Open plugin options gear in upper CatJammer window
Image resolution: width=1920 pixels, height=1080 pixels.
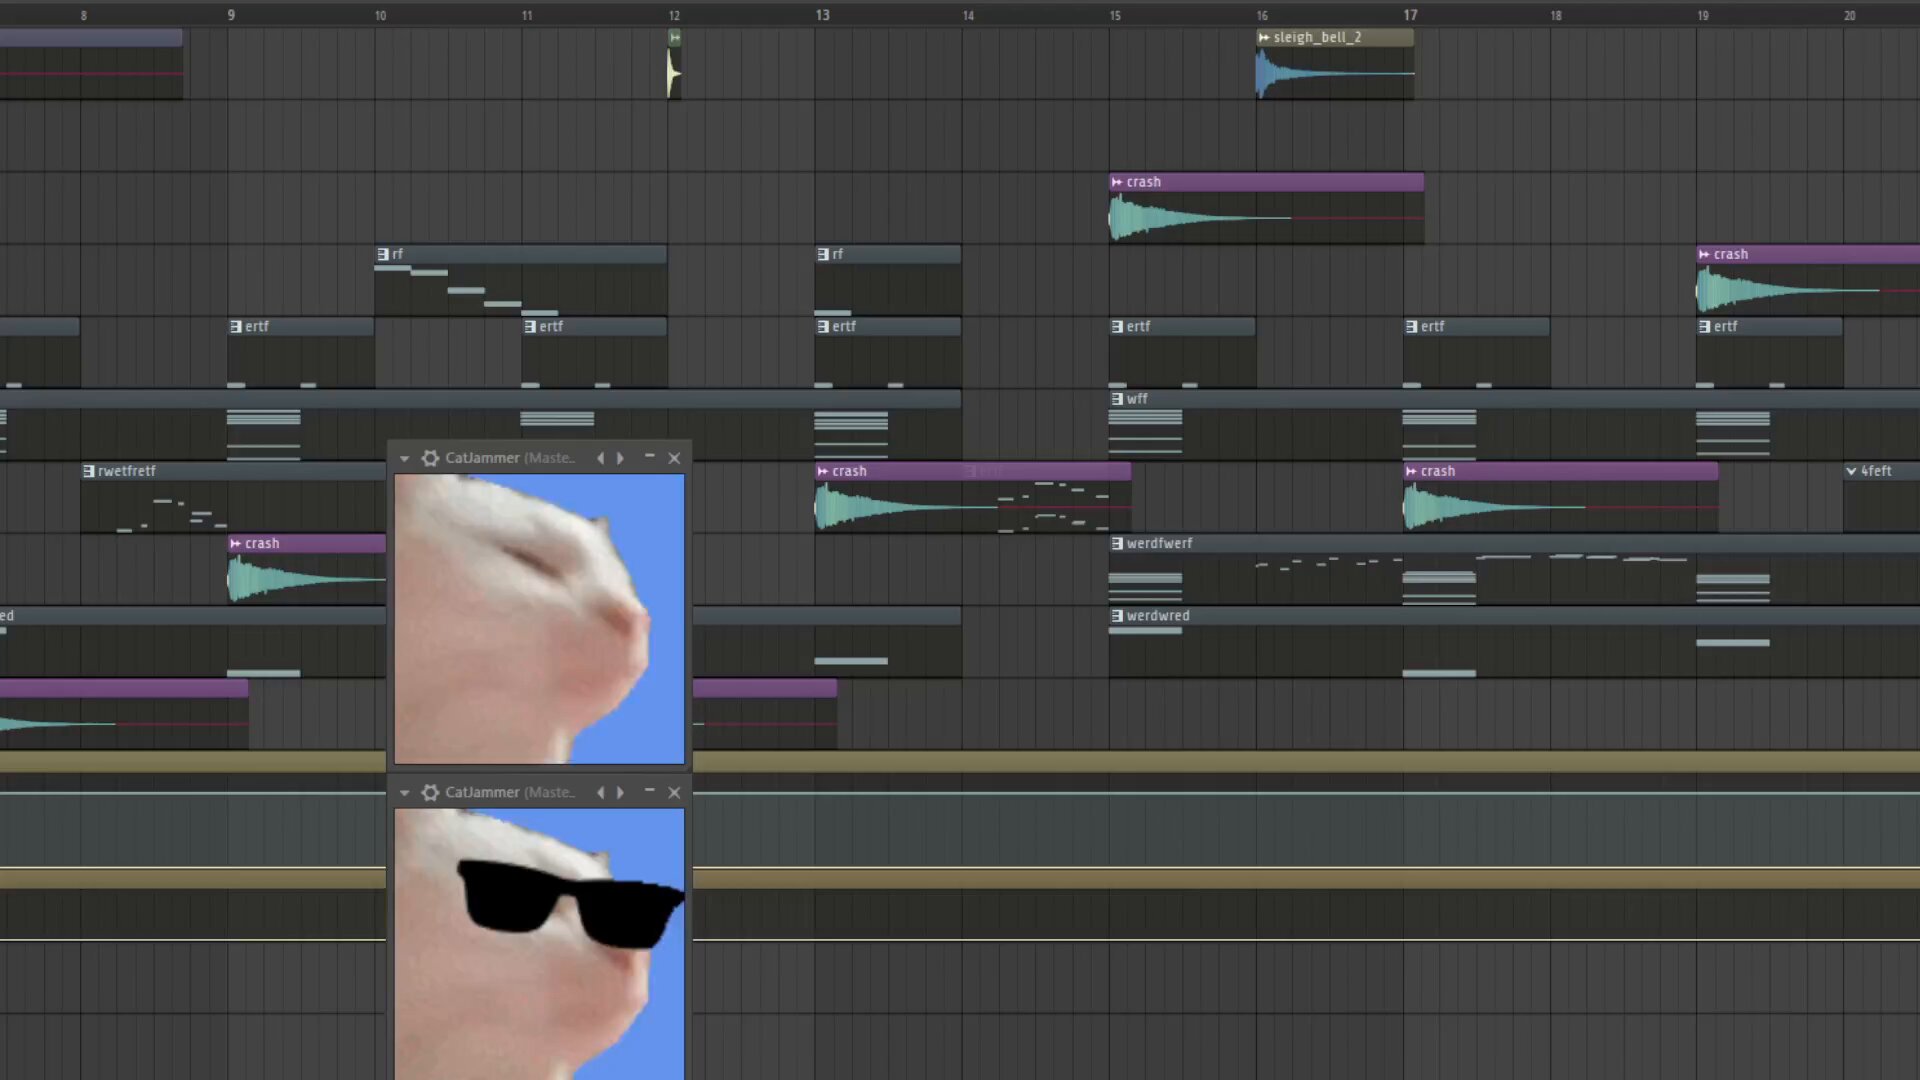[430, 458]
